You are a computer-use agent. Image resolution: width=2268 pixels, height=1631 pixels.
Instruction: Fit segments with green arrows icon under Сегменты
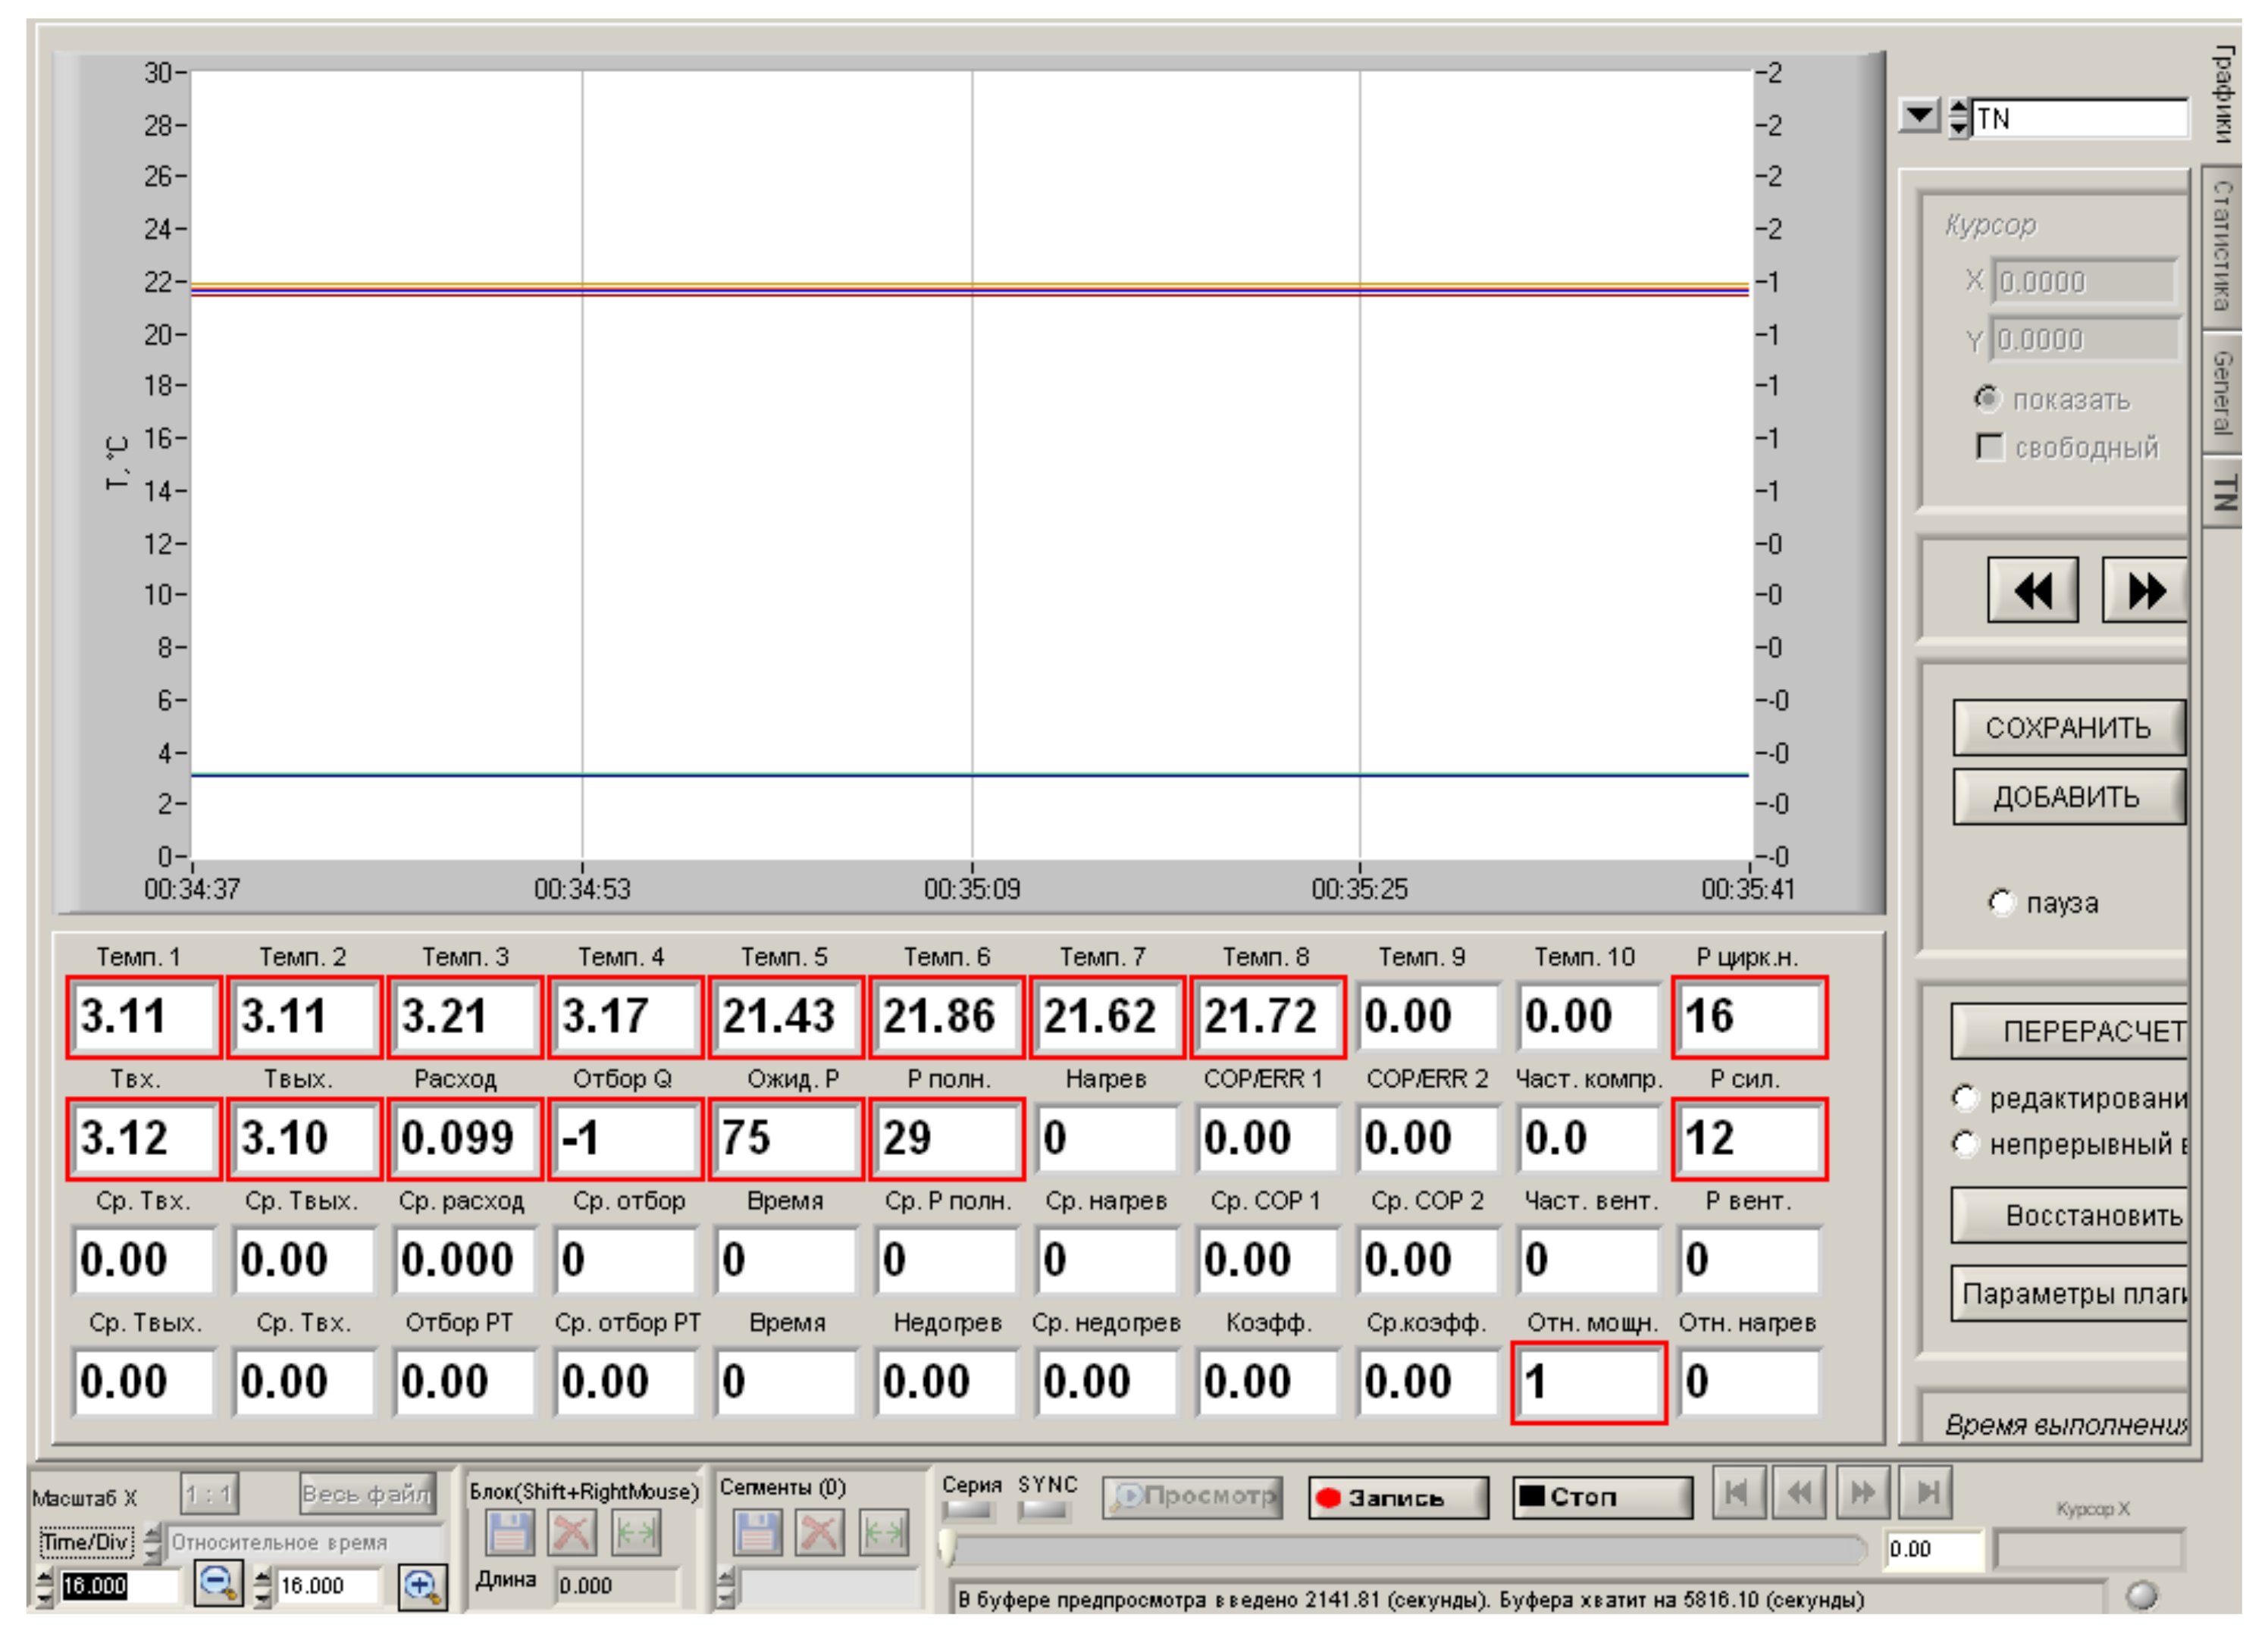tap(884, 1532)
